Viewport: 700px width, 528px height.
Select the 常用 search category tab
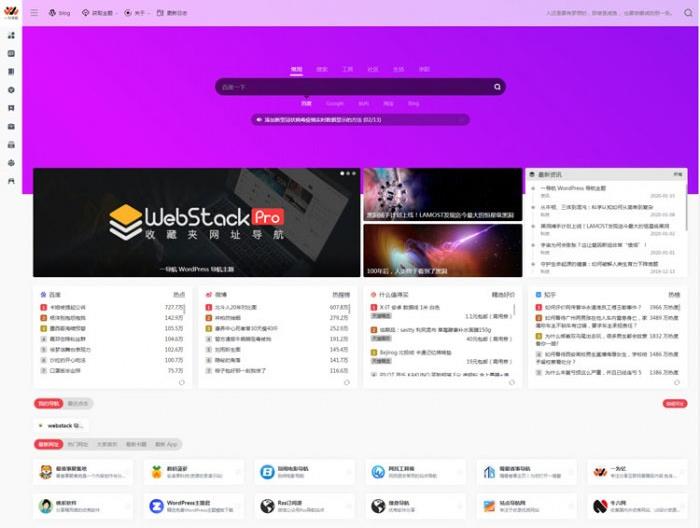pos(296,69)
